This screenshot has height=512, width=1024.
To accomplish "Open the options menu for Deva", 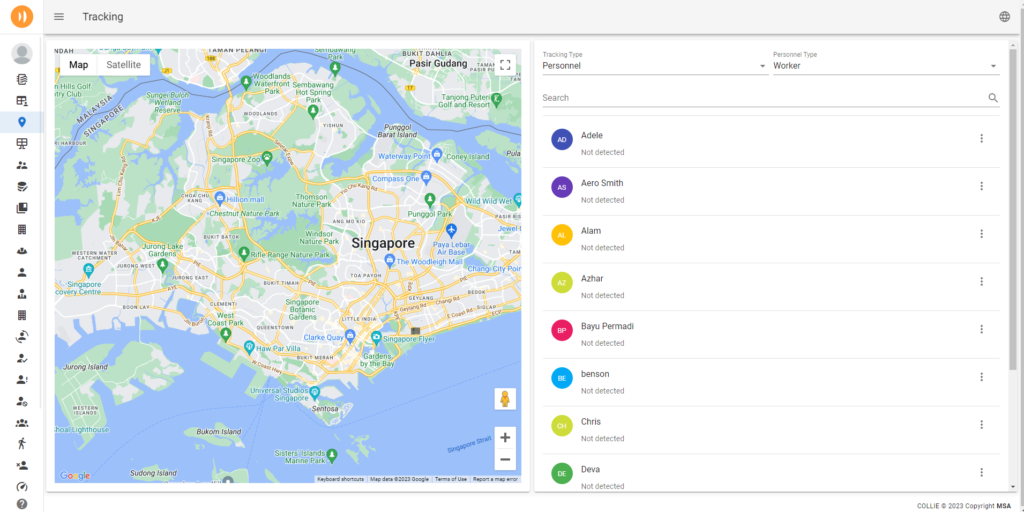I will (981, 472).
